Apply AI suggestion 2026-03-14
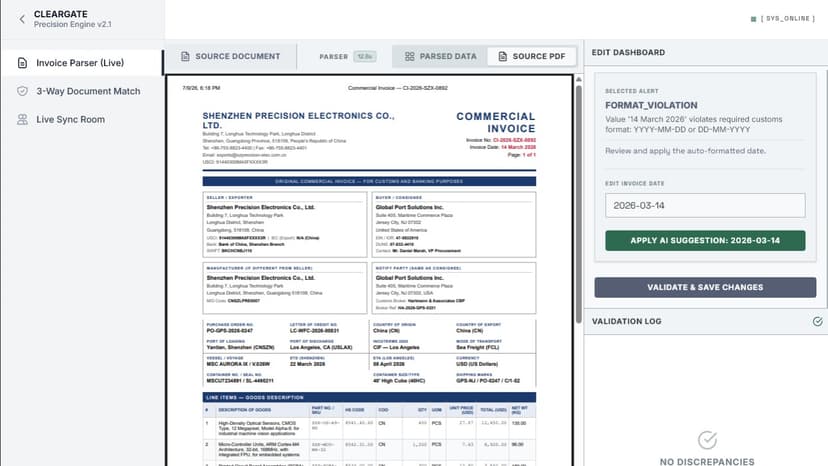Screen dimensions: 828x466 [x=705, y=240]
